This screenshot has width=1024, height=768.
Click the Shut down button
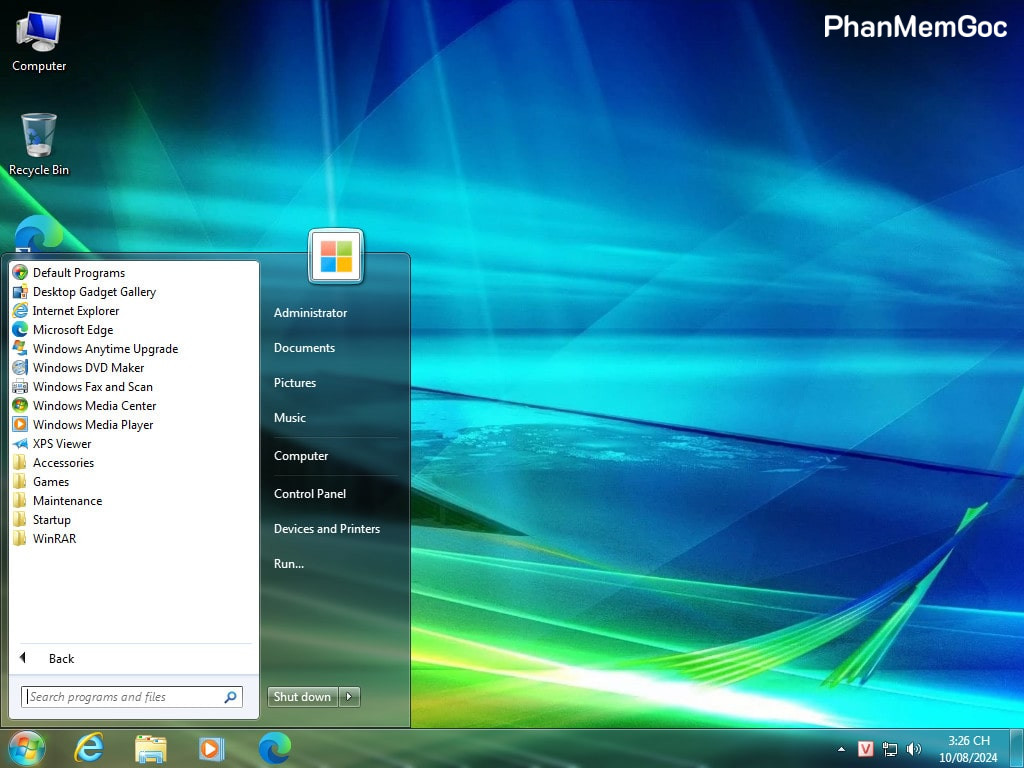[302, 697]
